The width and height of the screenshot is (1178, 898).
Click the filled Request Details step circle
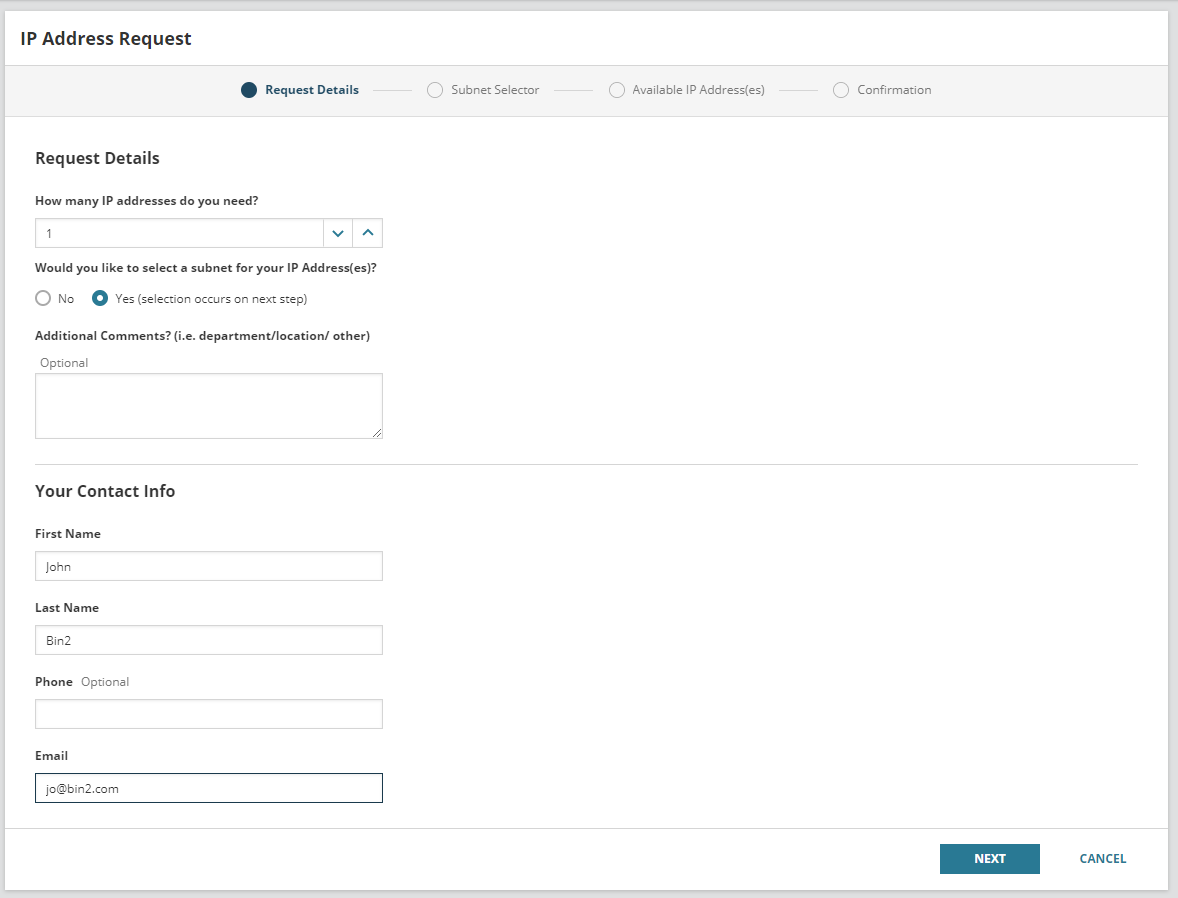click(x=249, y=90)
